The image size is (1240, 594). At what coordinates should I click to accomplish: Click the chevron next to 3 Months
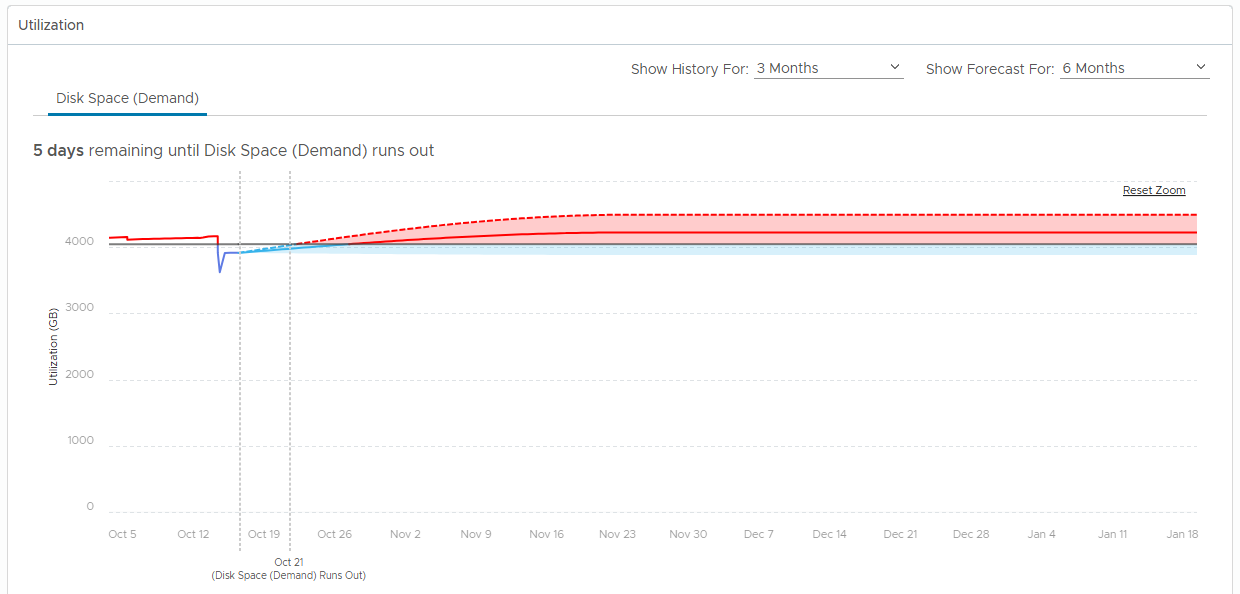(894, 68)
